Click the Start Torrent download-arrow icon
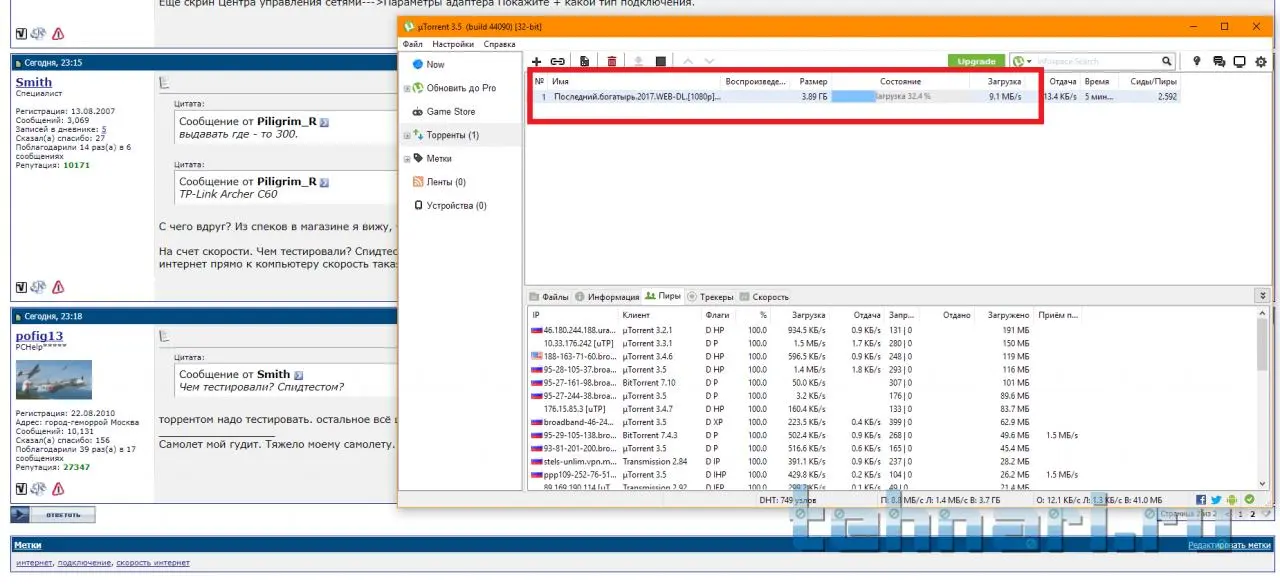The width and height of the screenshot is (1280, 584). 639,62
